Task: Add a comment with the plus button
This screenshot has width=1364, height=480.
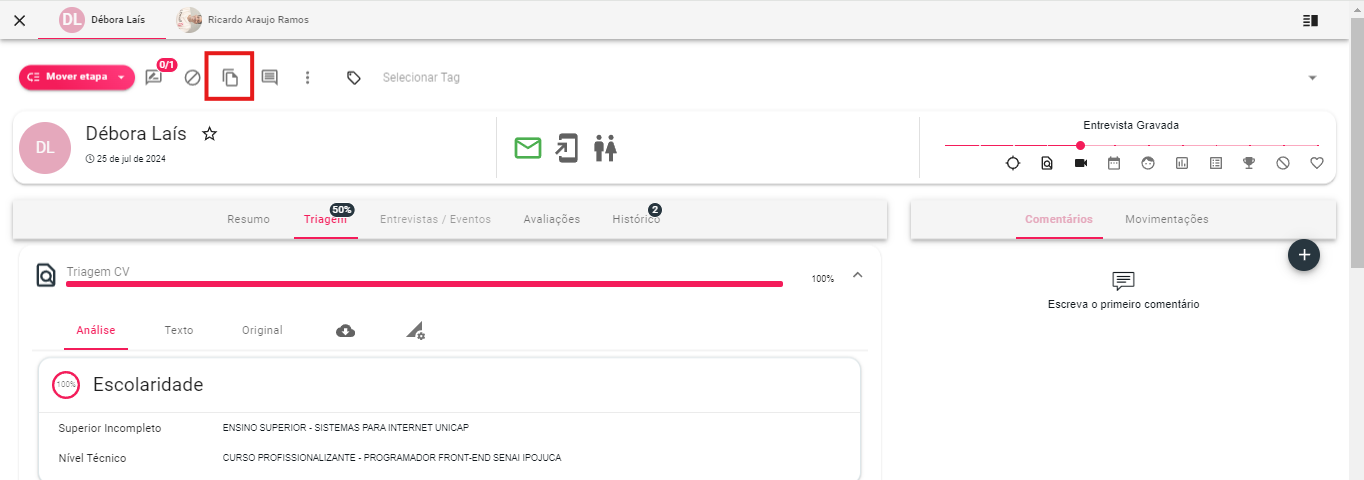Action: click(x=1304, y=255)
